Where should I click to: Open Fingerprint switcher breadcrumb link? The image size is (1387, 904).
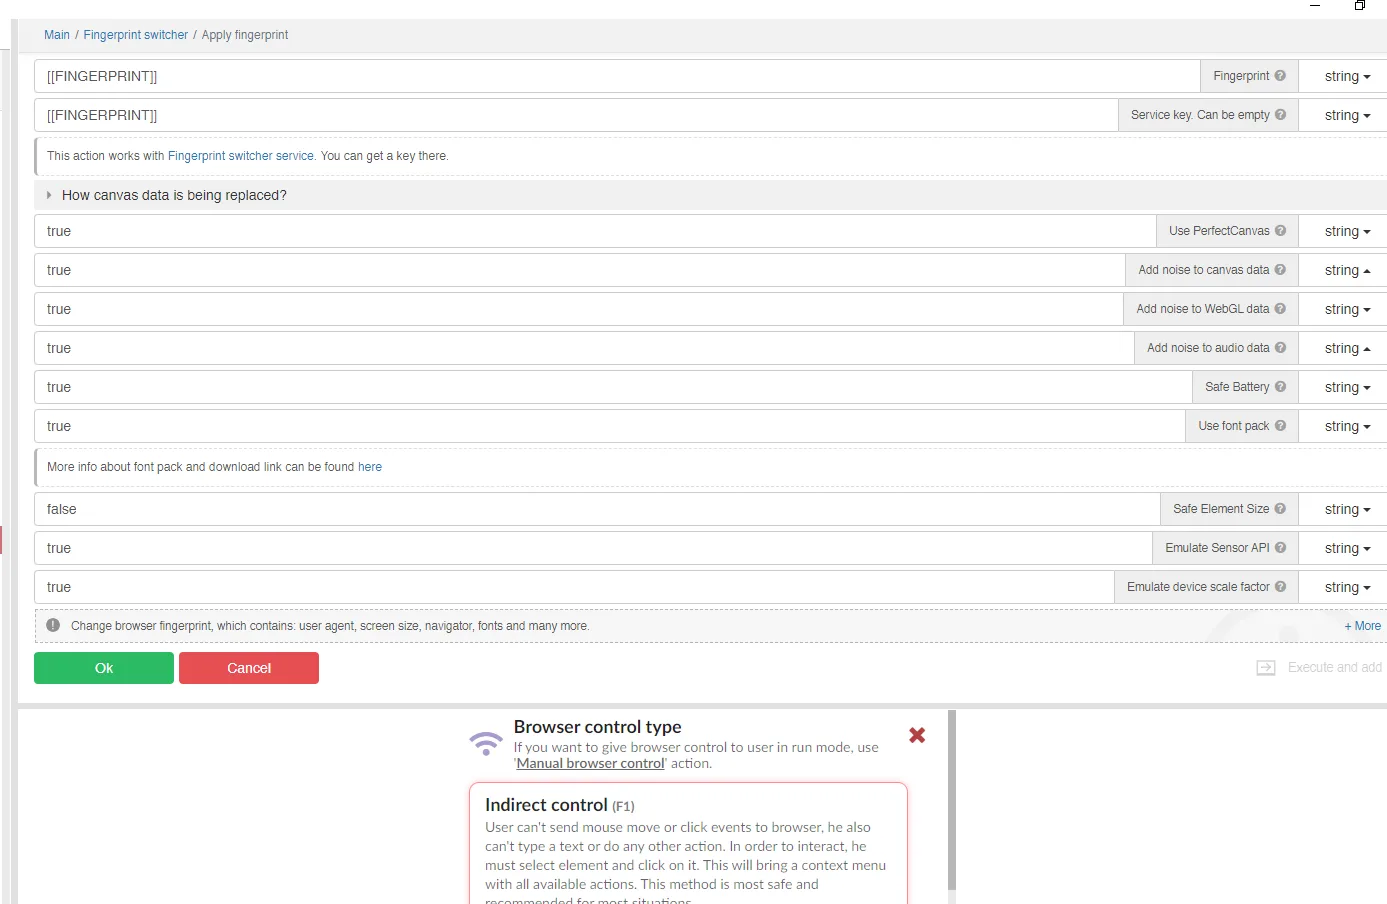[136, 35]
